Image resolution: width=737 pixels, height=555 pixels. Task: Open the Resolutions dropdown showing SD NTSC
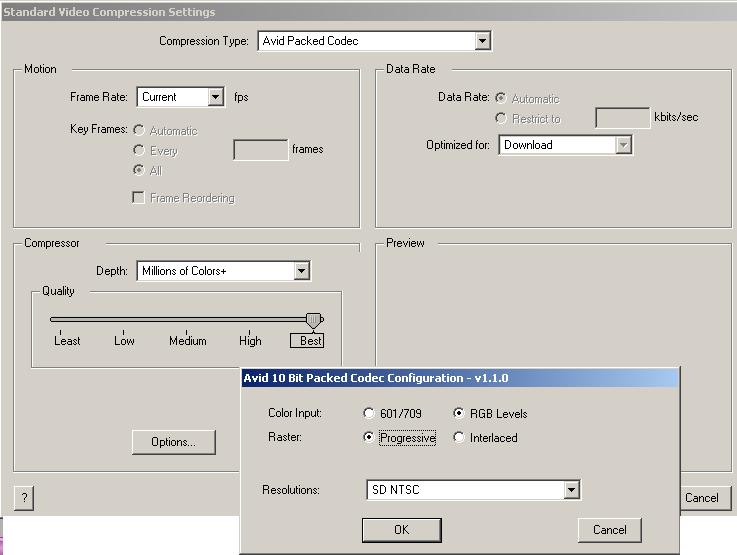point(473,490)
